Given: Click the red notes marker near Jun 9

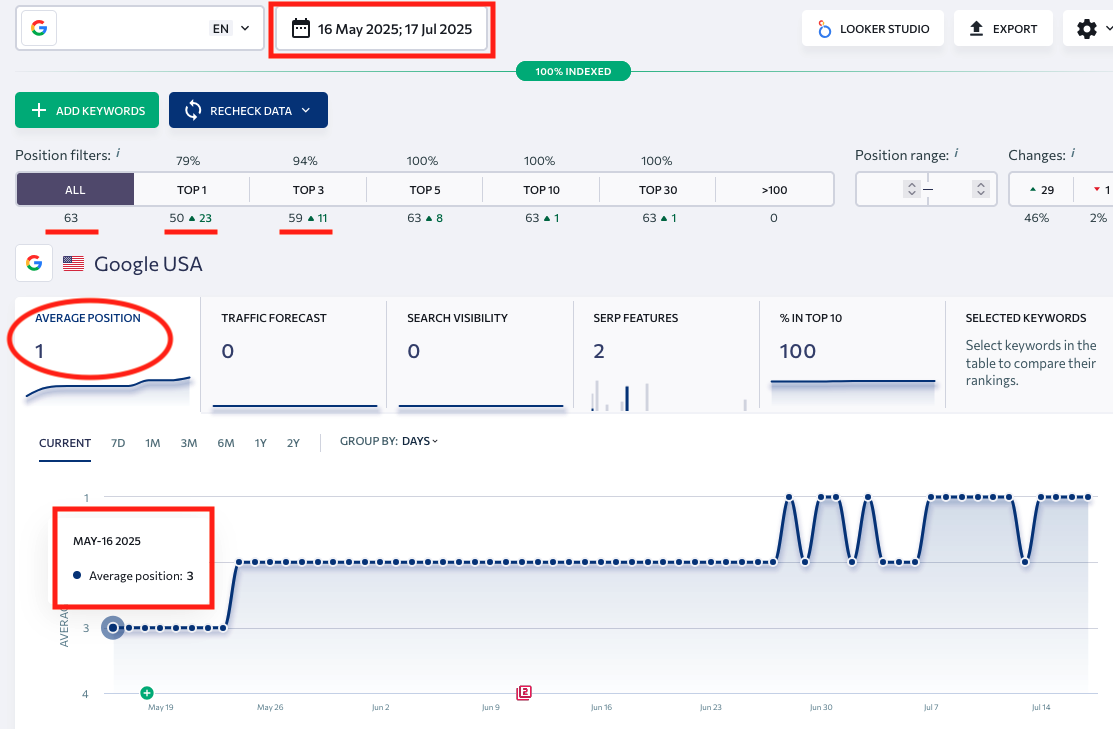Looking at the screenshot, I should pos(523,692).
